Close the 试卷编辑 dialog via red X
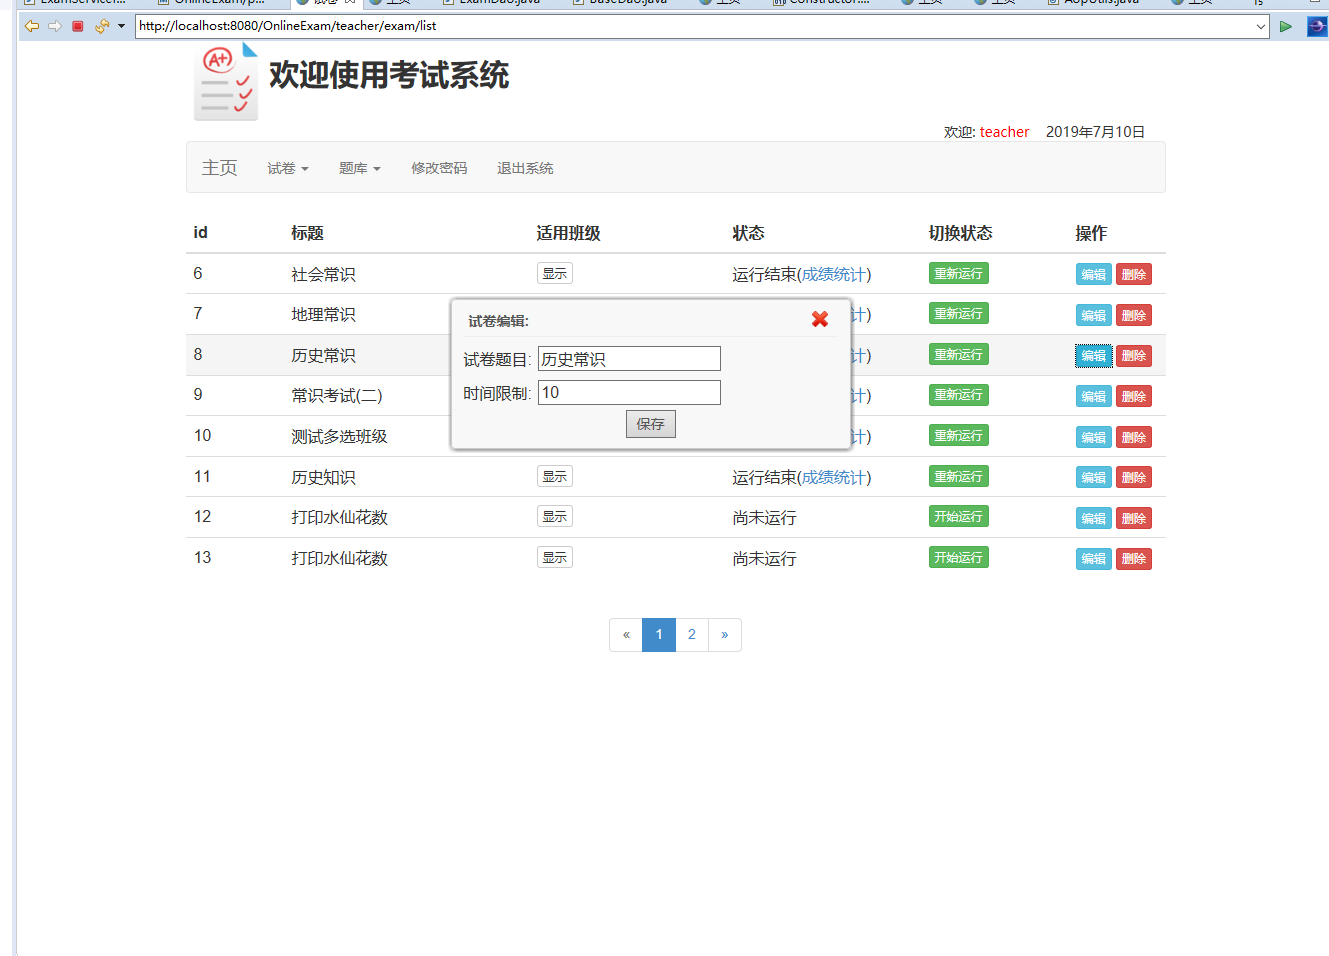This screenshot has width=1329, height=956. pos(820,319)
